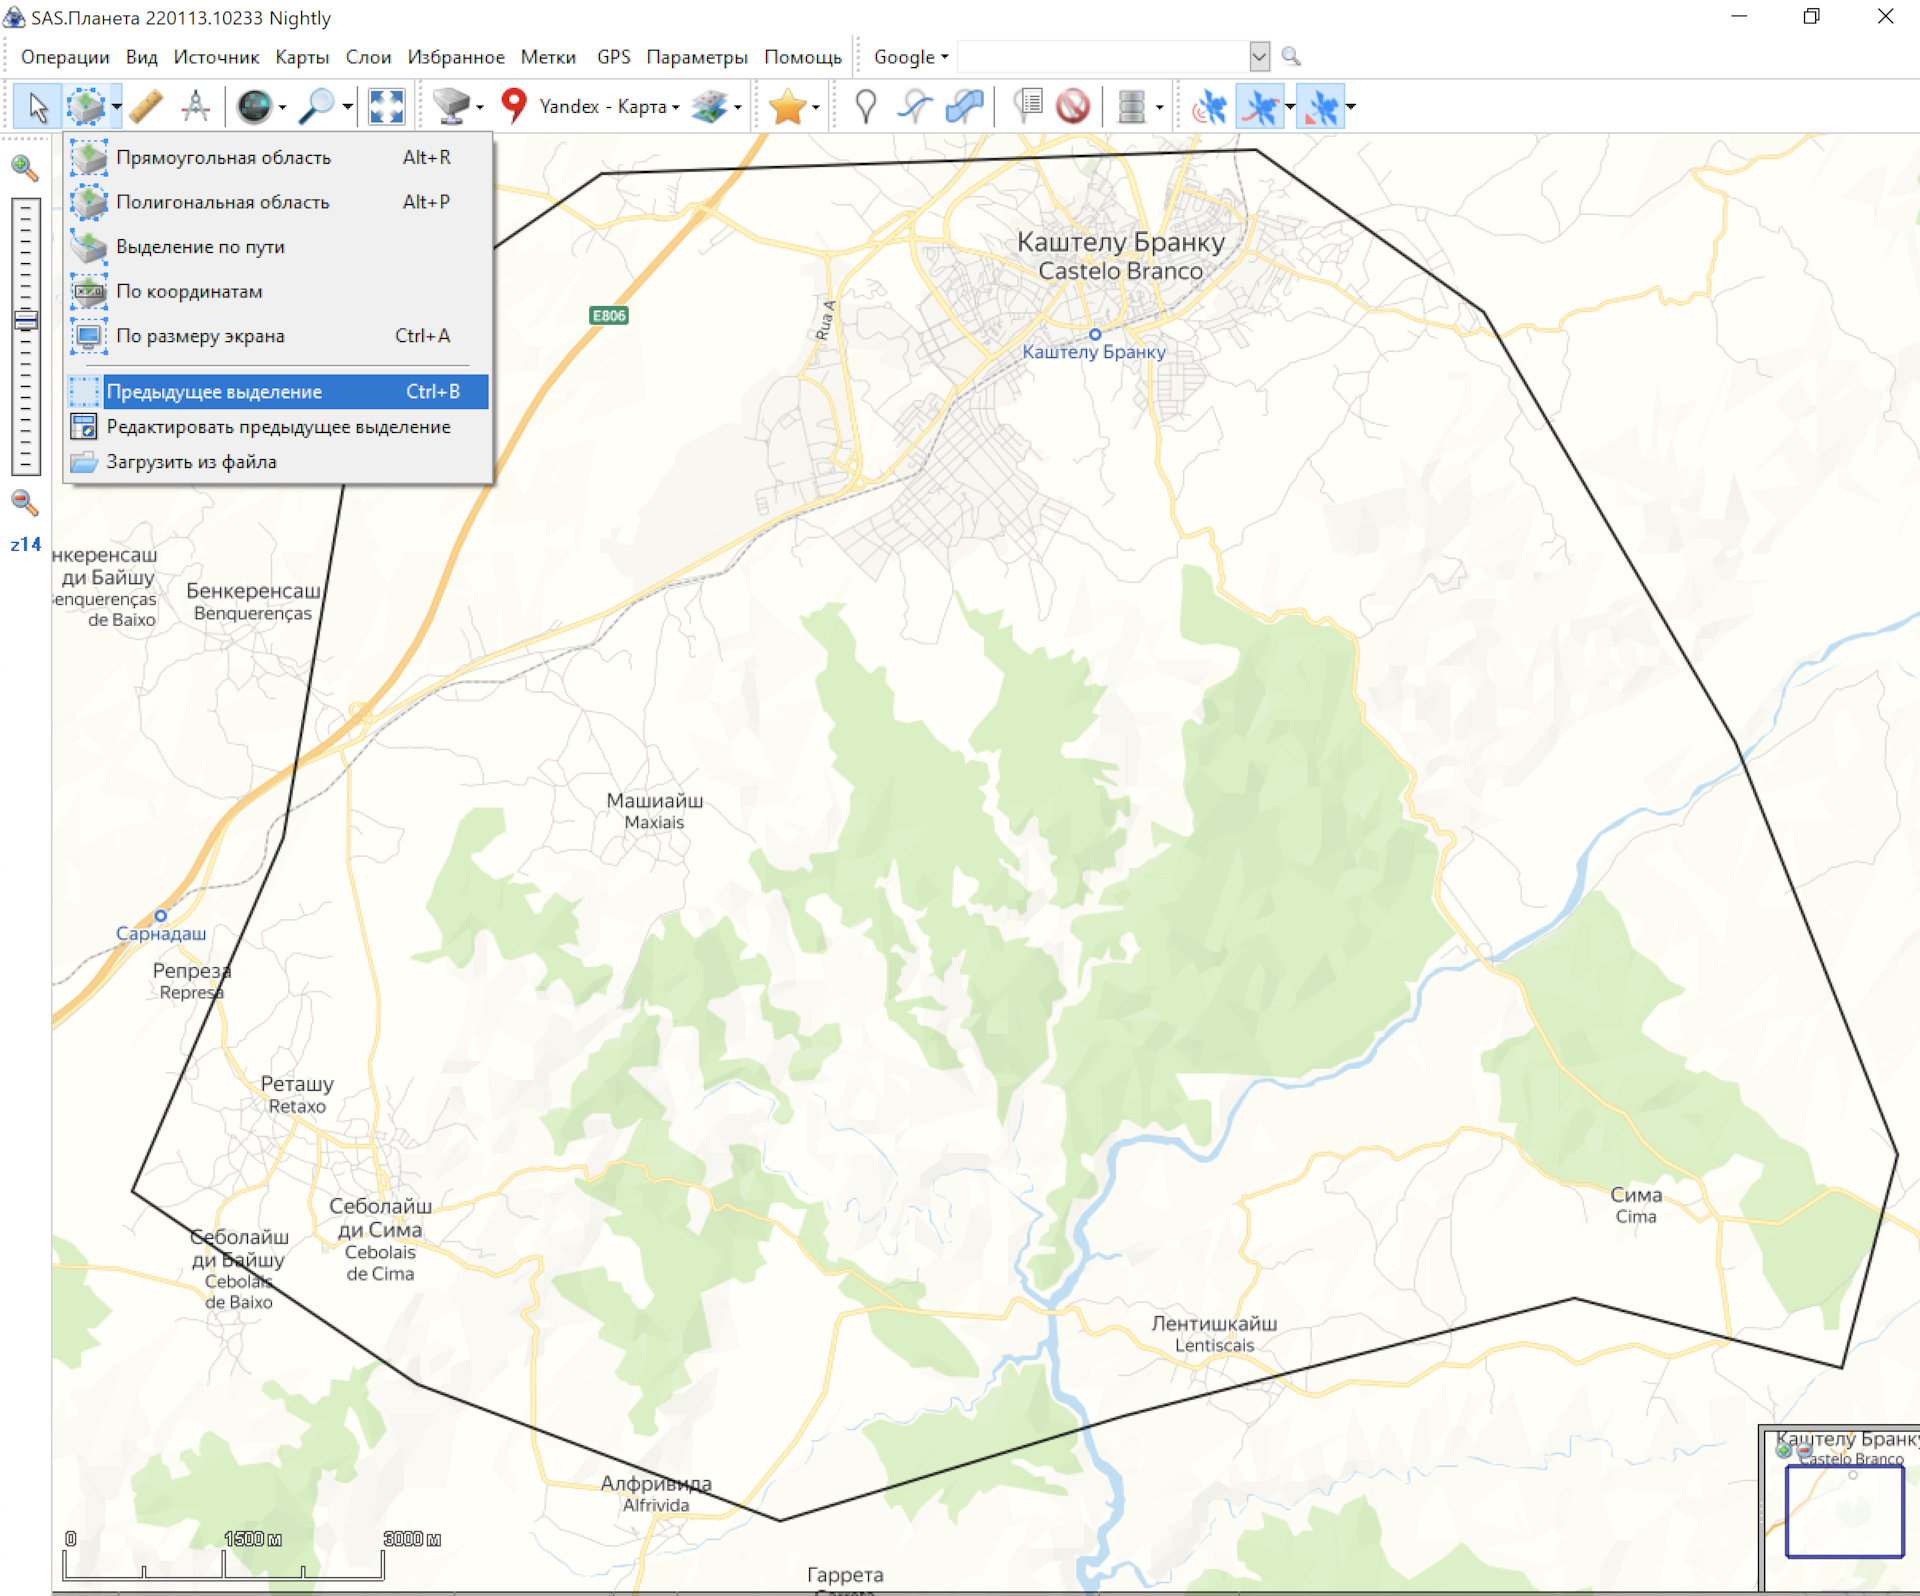The image size is (1920, 1596).
Task: Click the vertical zoom level slider handle
Action: pos(26,321)
